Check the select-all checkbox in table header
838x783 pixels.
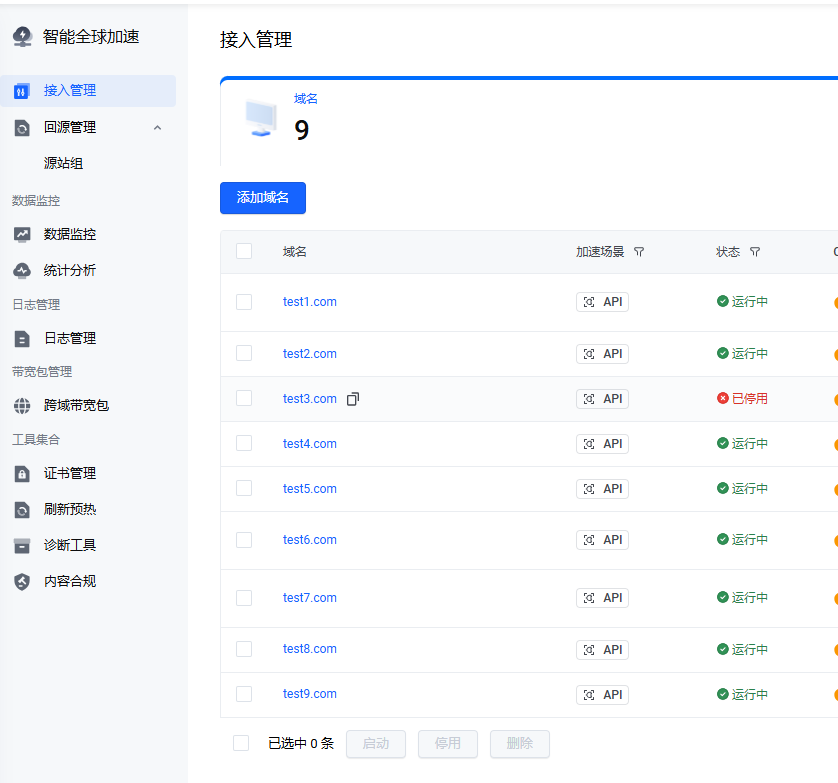tap(244, 251)
